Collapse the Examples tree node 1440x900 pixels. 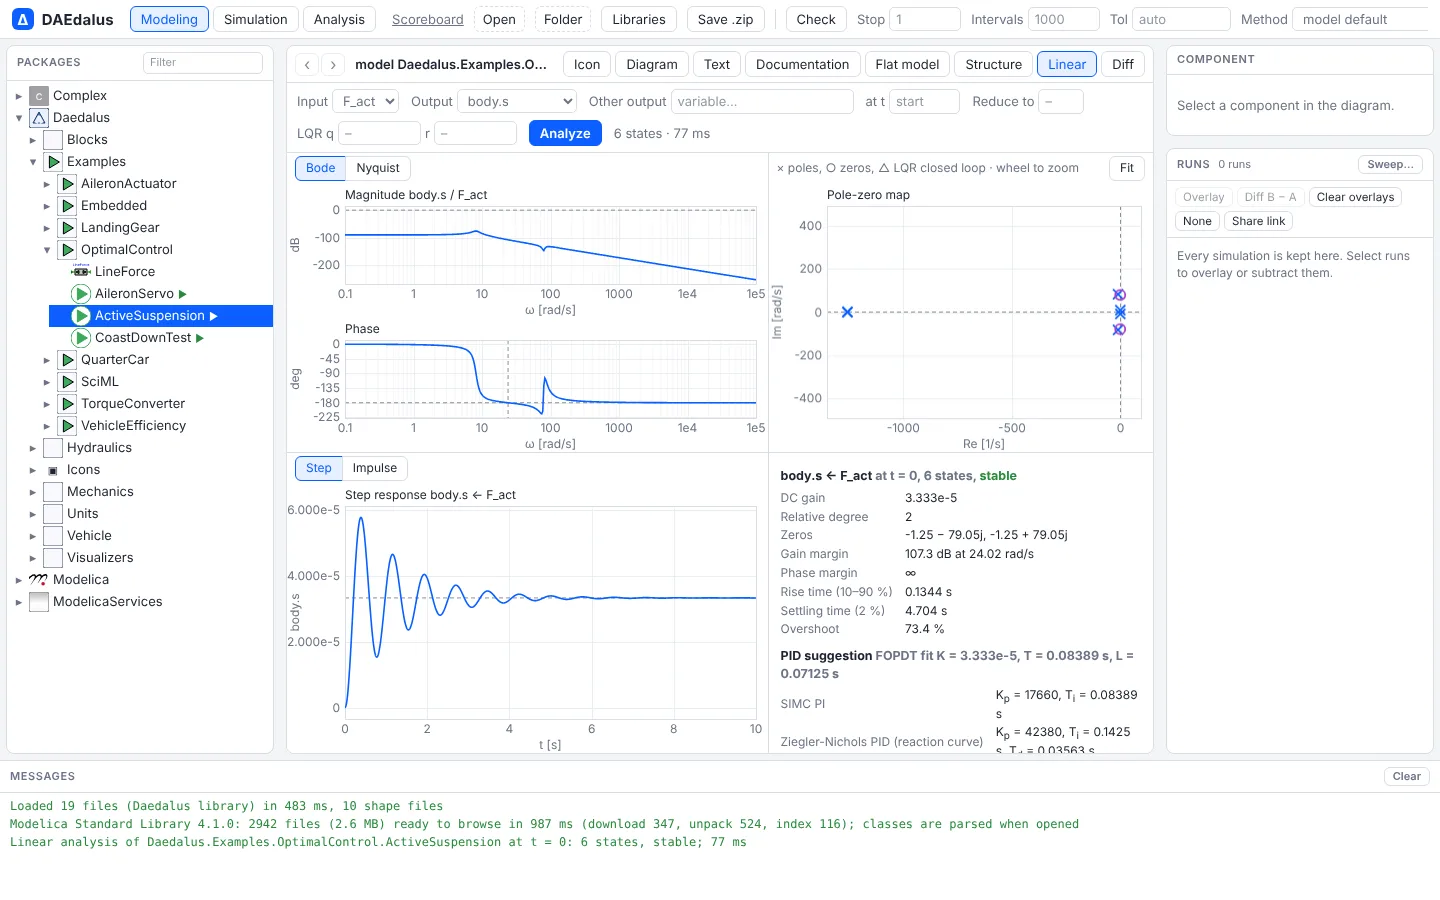33,162
